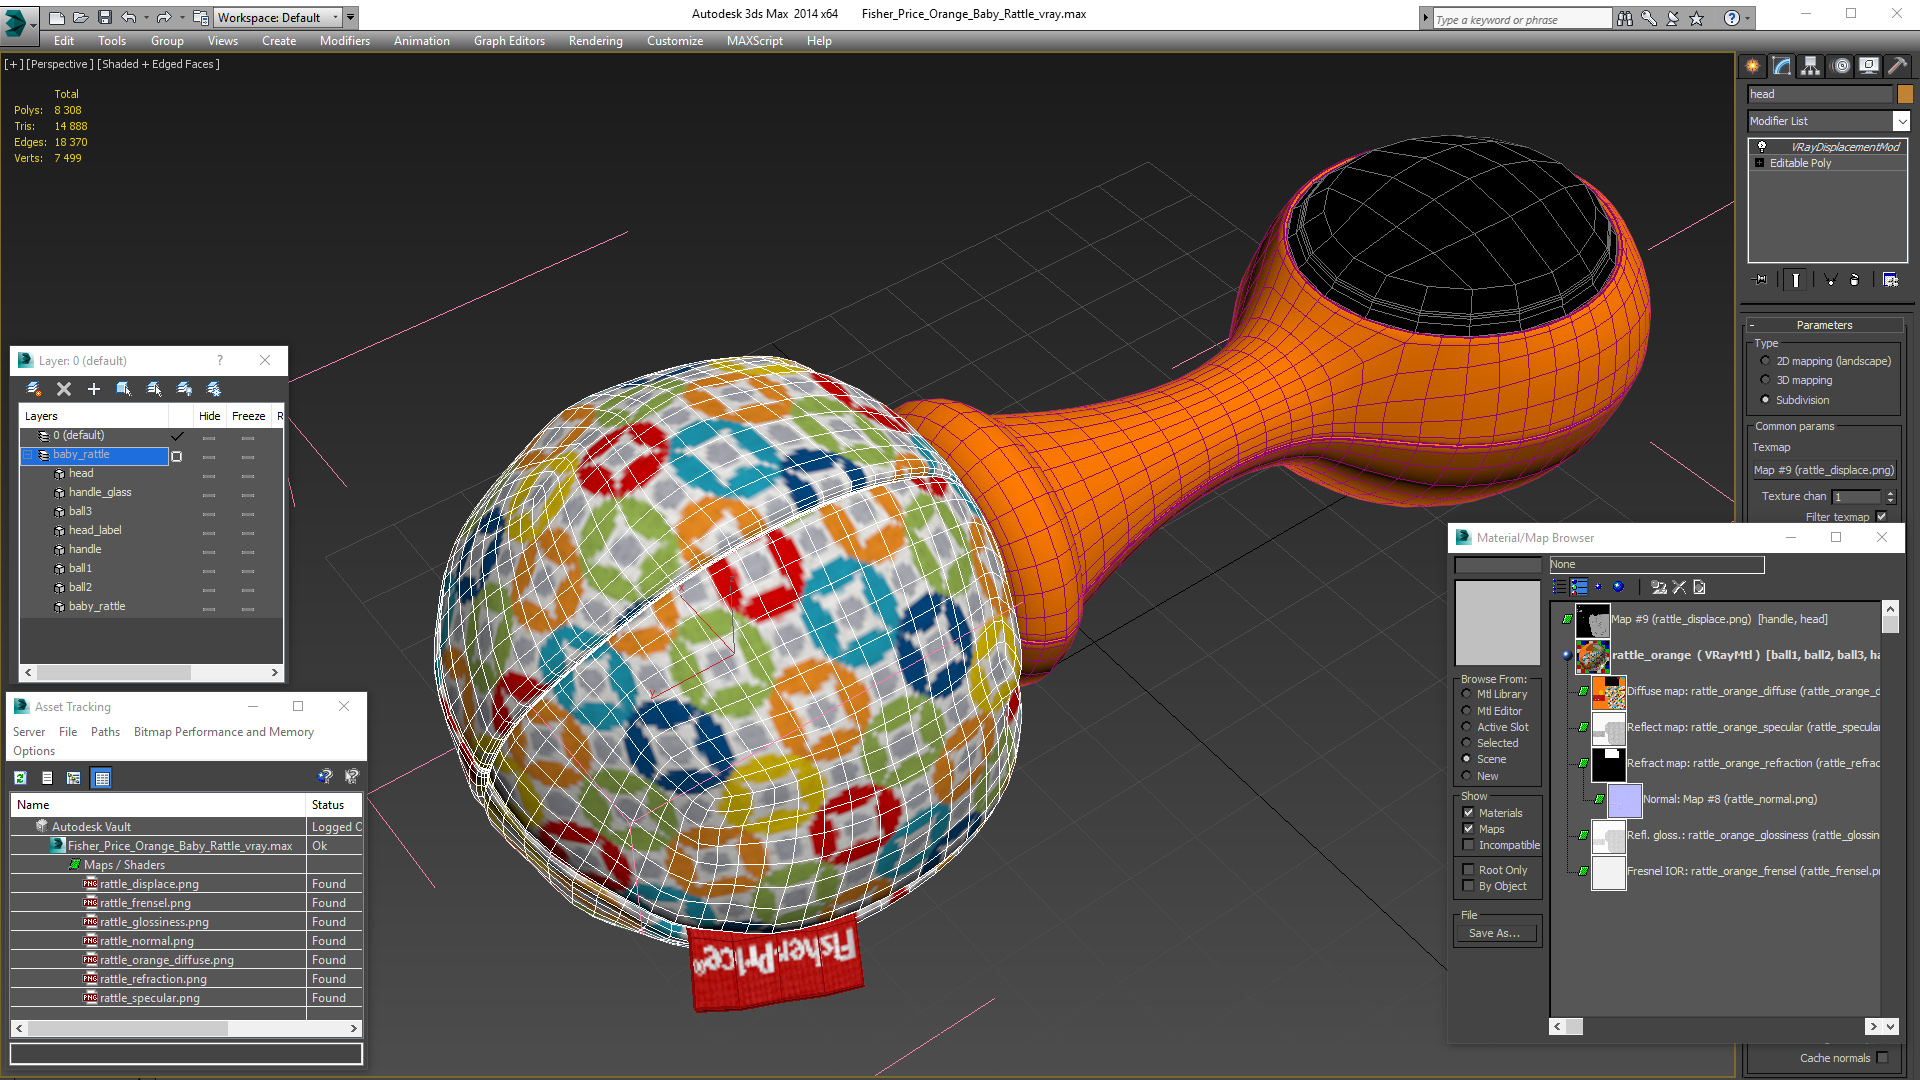Screen dimensions: 1920x1080
Task: Open Bitmap Performance and Memory menu
Action: (x=224, y=732)
